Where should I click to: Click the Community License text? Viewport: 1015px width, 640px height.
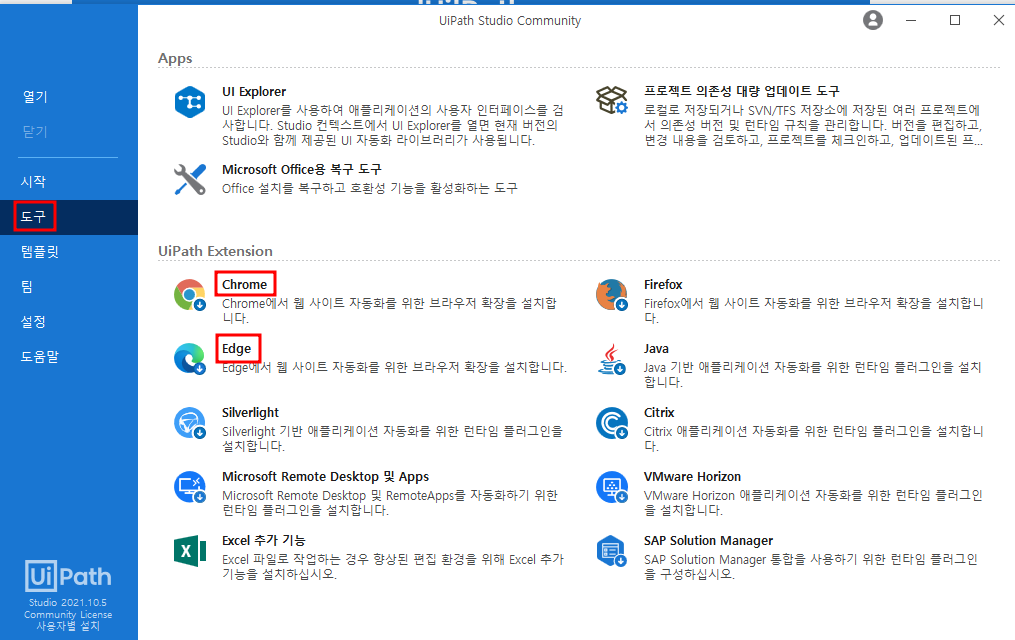(68, 615)
